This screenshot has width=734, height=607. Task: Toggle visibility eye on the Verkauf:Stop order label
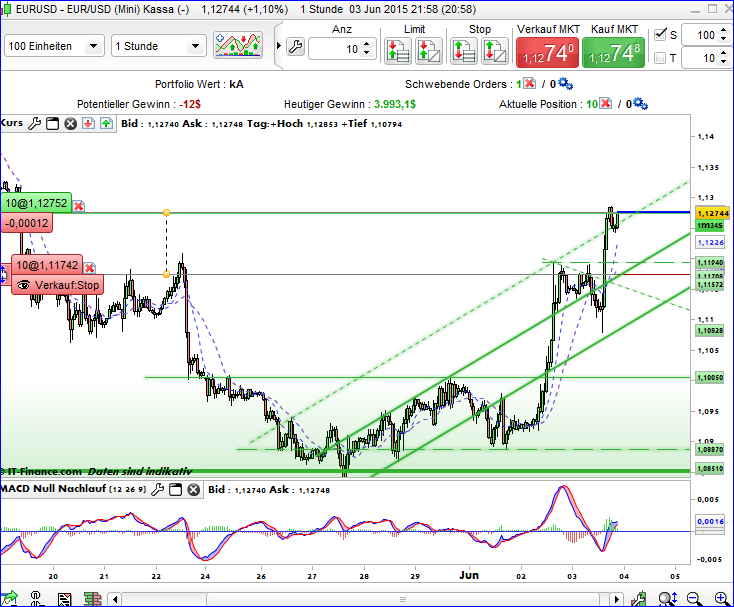point(23,285)
